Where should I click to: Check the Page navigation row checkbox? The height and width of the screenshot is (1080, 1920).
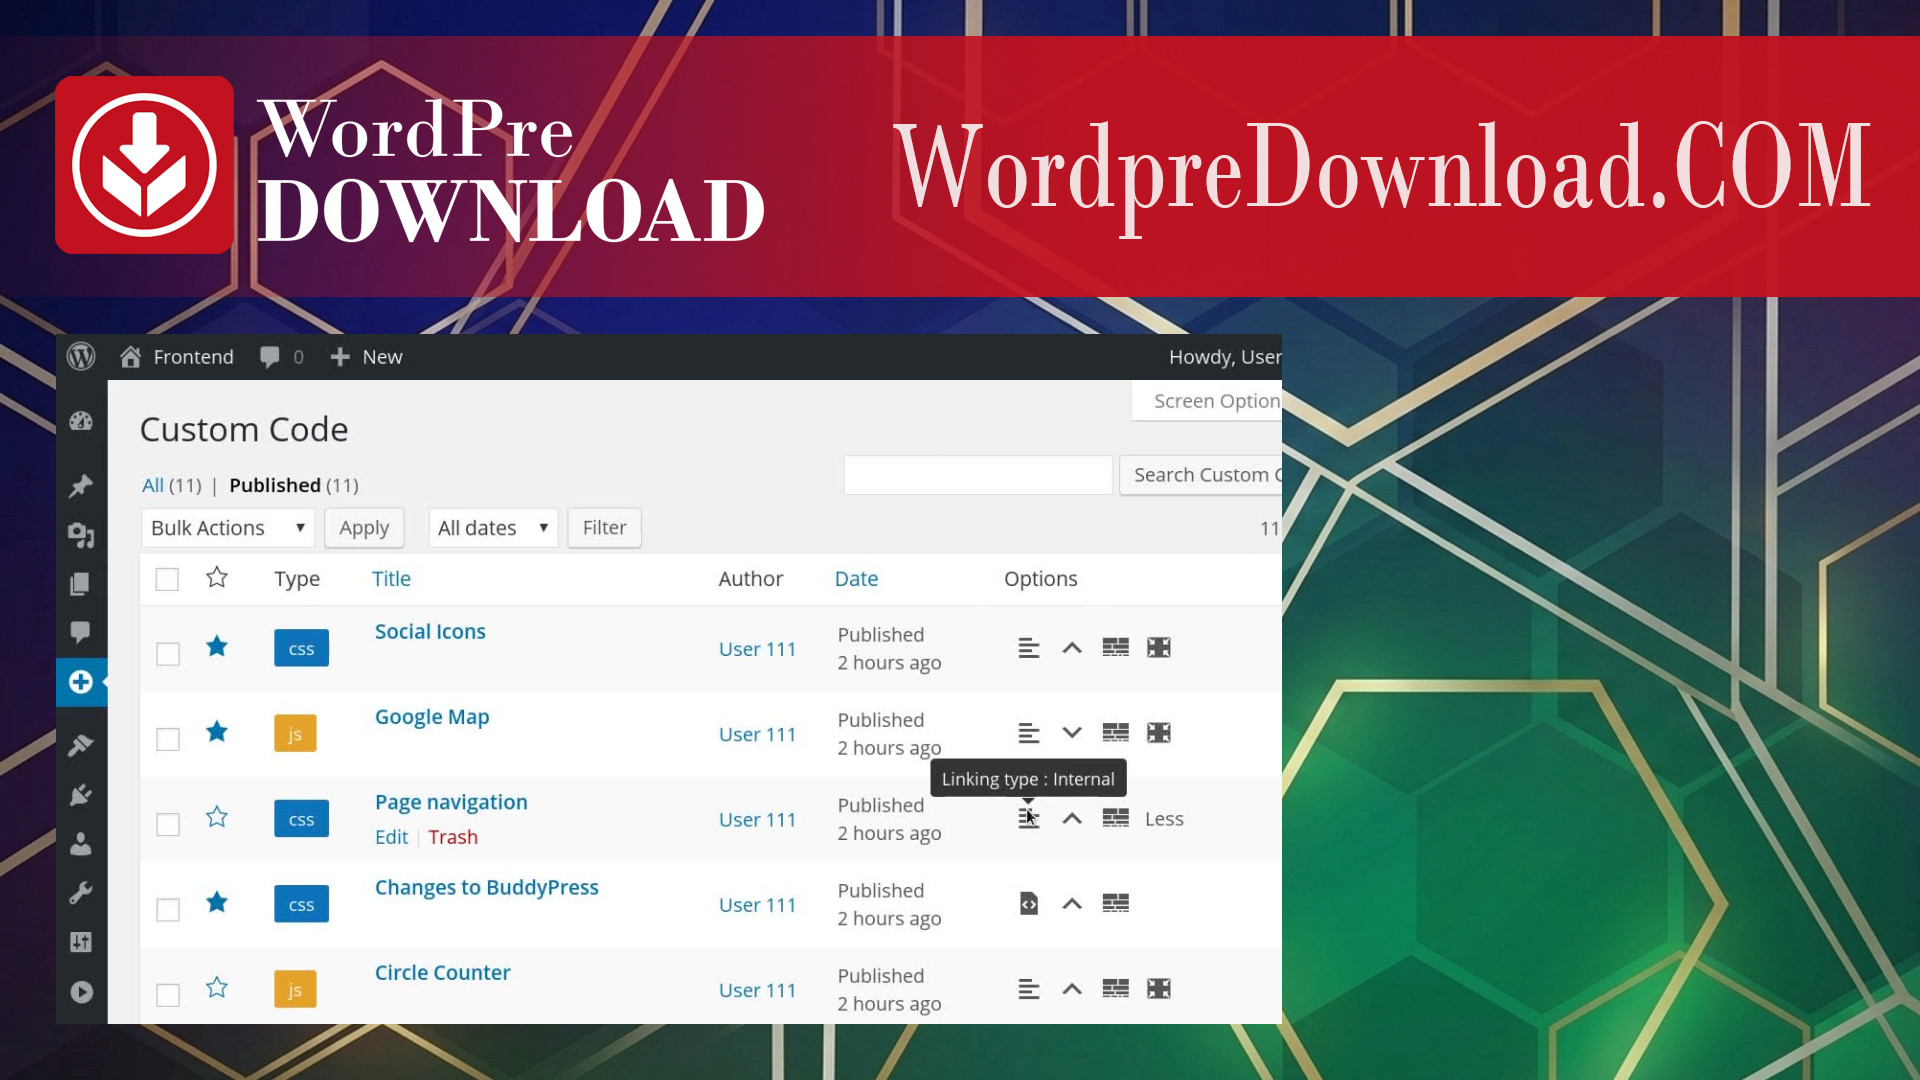[x=168, y=824]
